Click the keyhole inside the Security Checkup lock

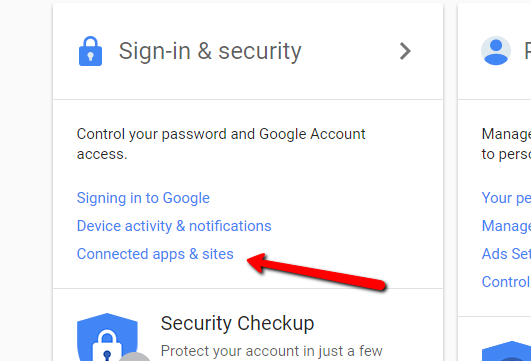click(107, 356)
